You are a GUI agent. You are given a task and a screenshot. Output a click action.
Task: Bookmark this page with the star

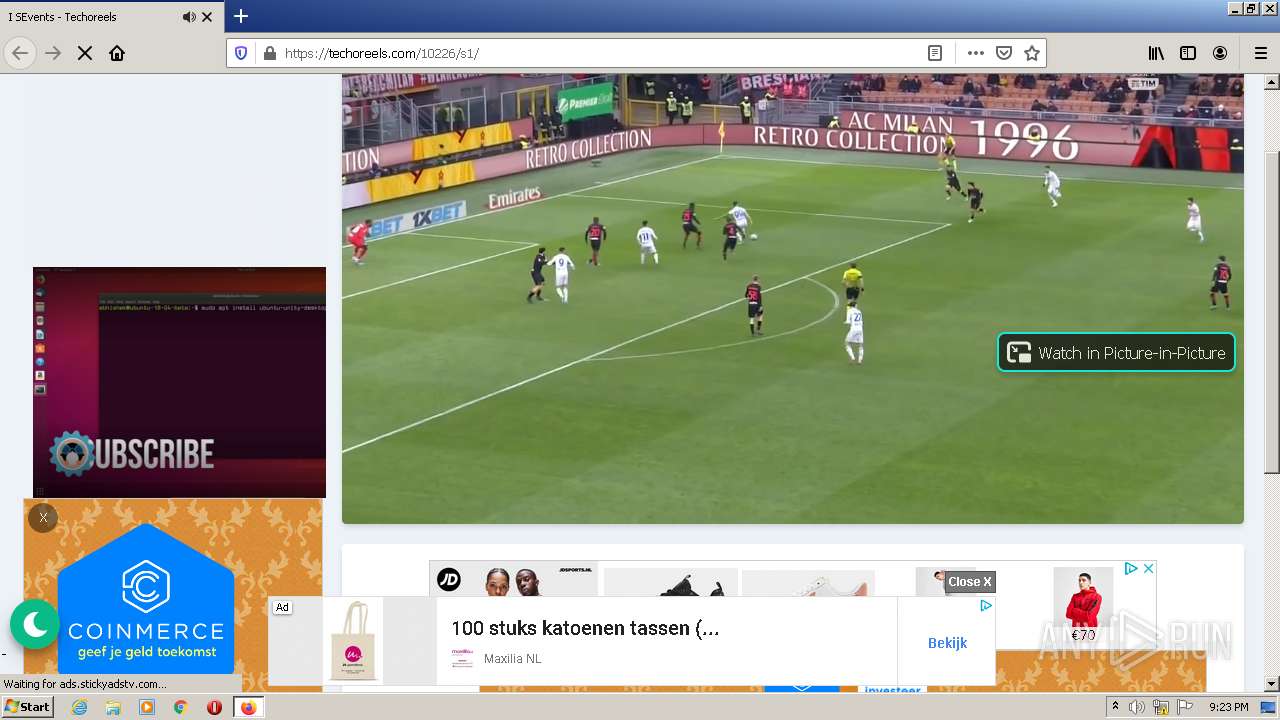pyautogui.click(x=1032, y=53)
